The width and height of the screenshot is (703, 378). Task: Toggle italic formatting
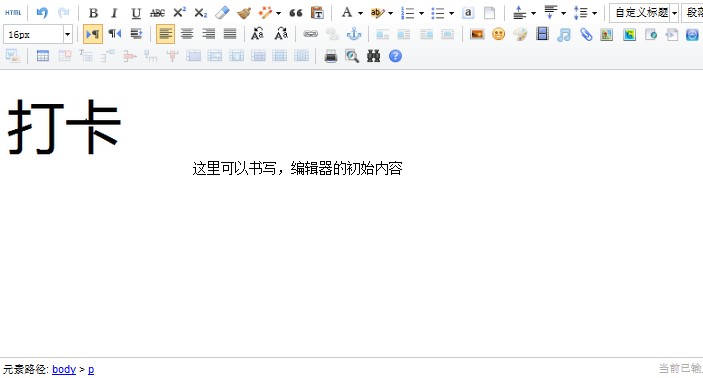114,13
